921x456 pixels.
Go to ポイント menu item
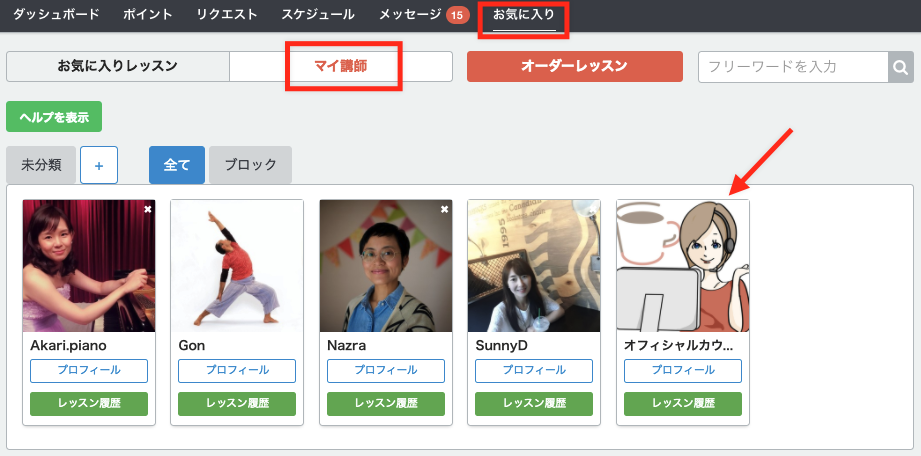[x=148, y=14]
